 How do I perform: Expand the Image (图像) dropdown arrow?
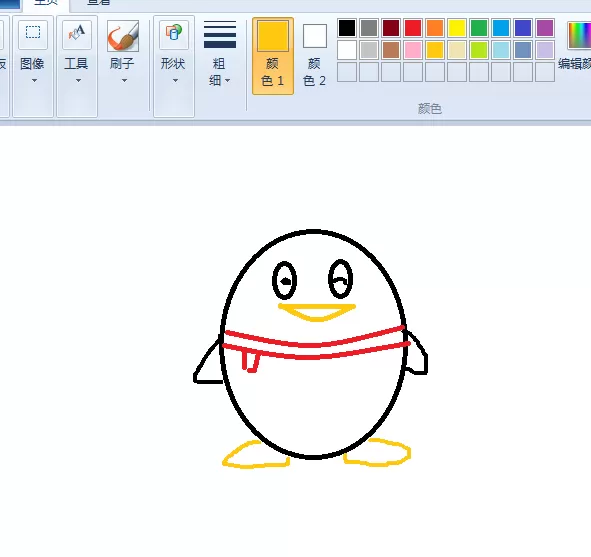[x=34, y=81]
